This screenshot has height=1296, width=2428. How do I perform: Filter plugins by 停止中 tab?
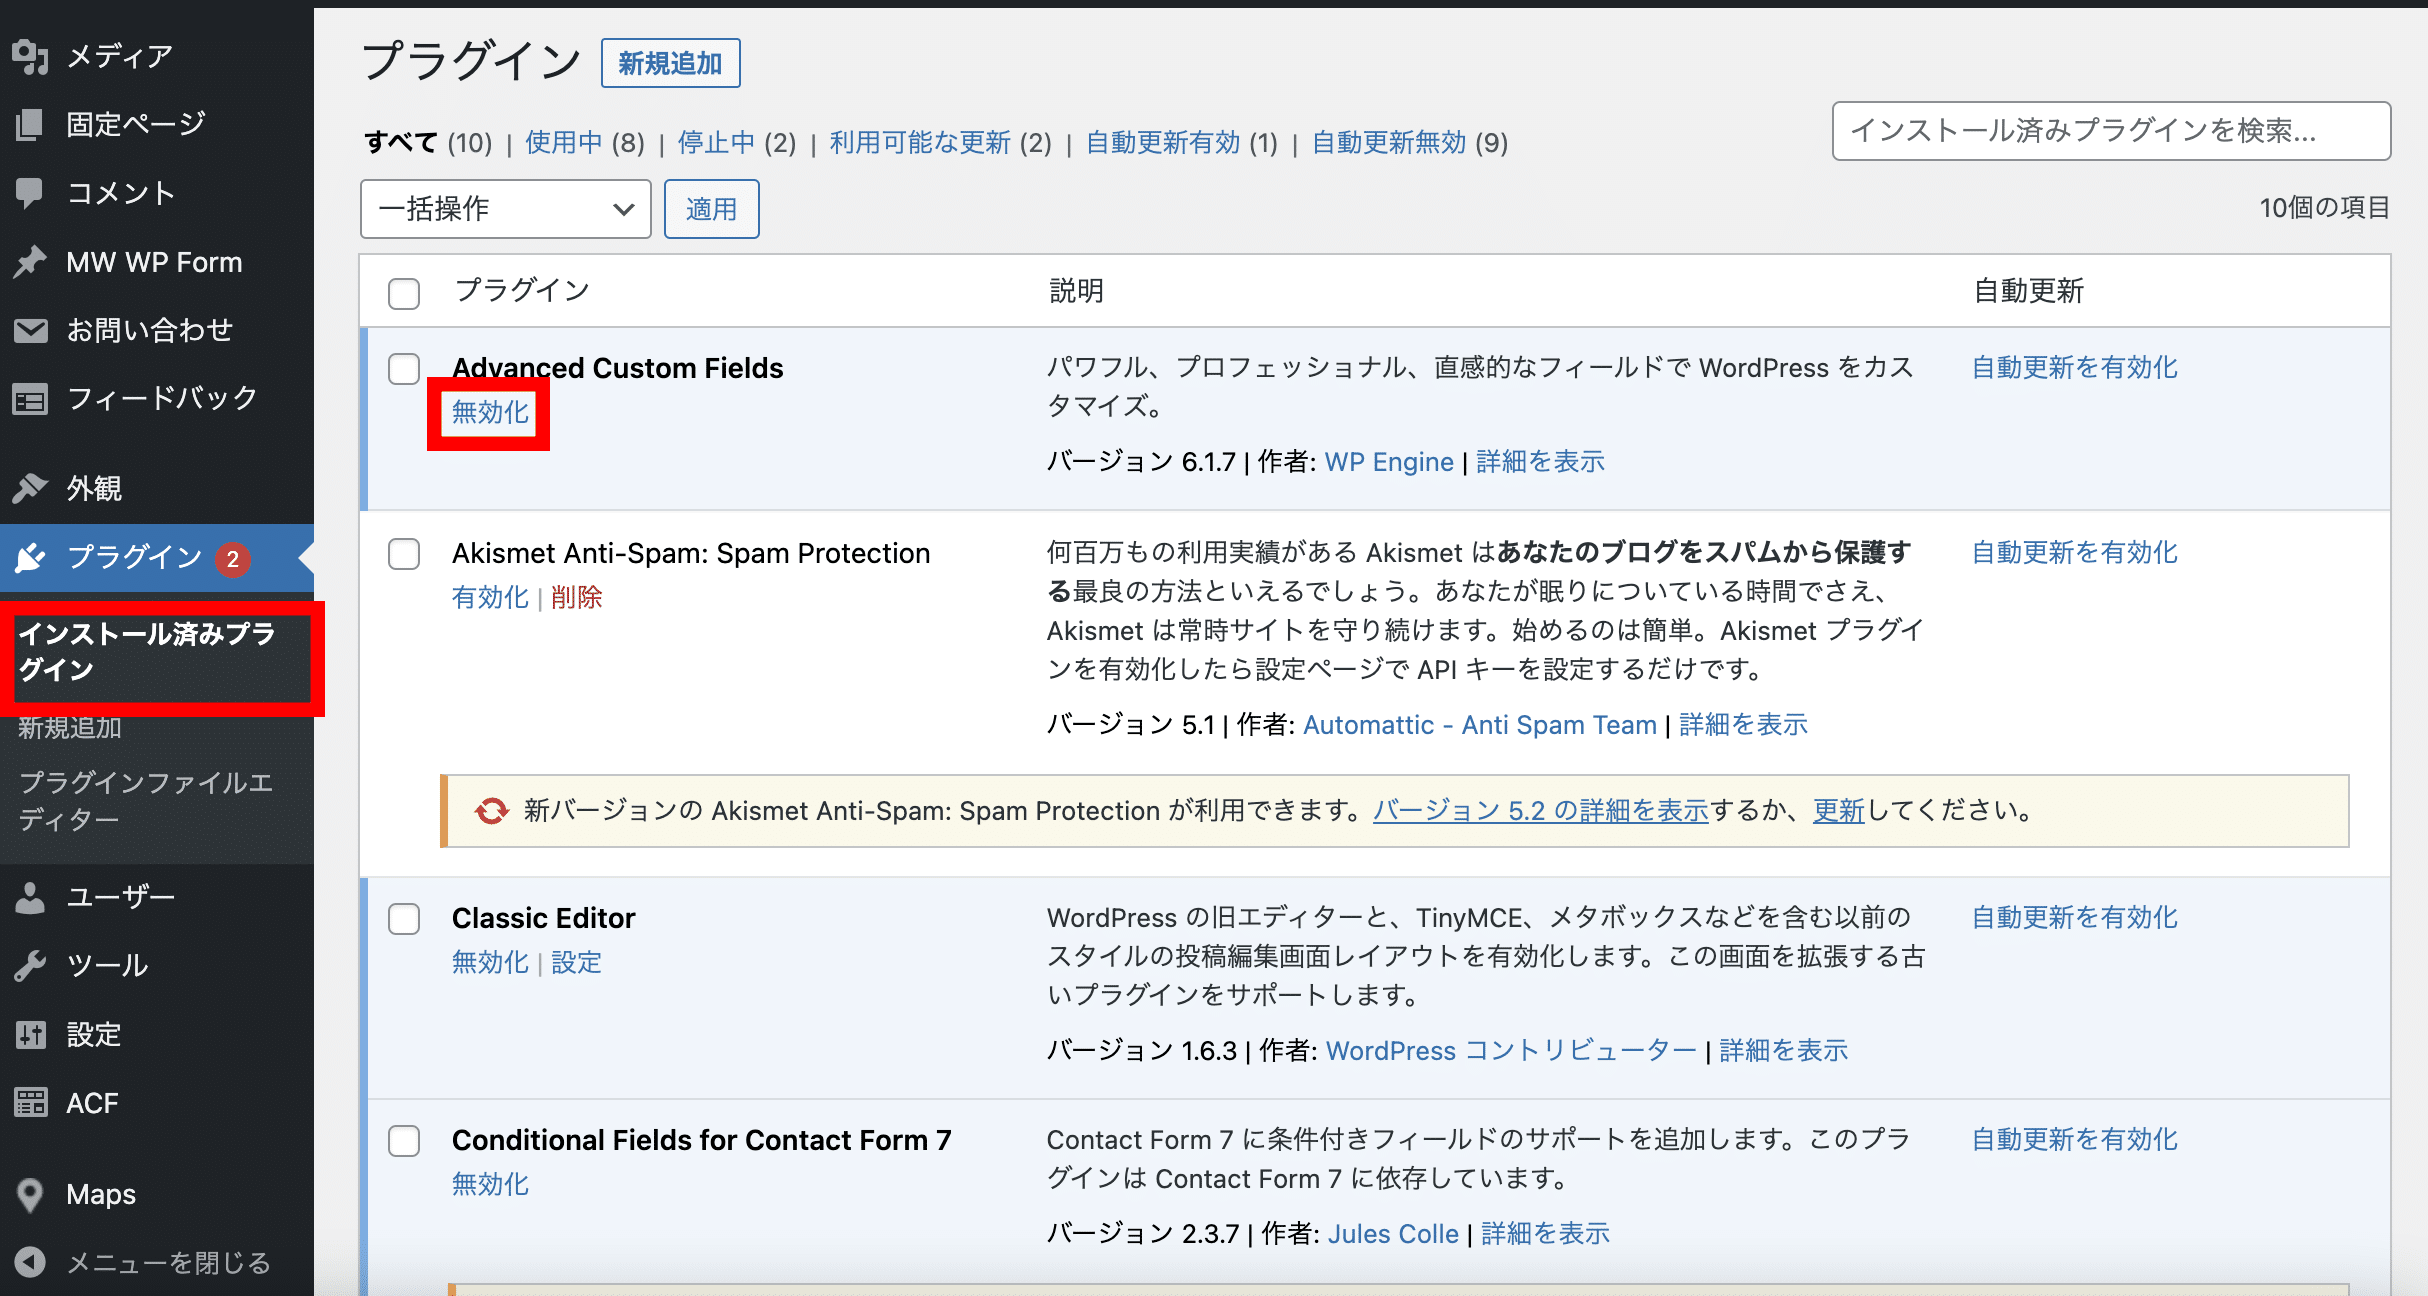(x=716, y=143)
